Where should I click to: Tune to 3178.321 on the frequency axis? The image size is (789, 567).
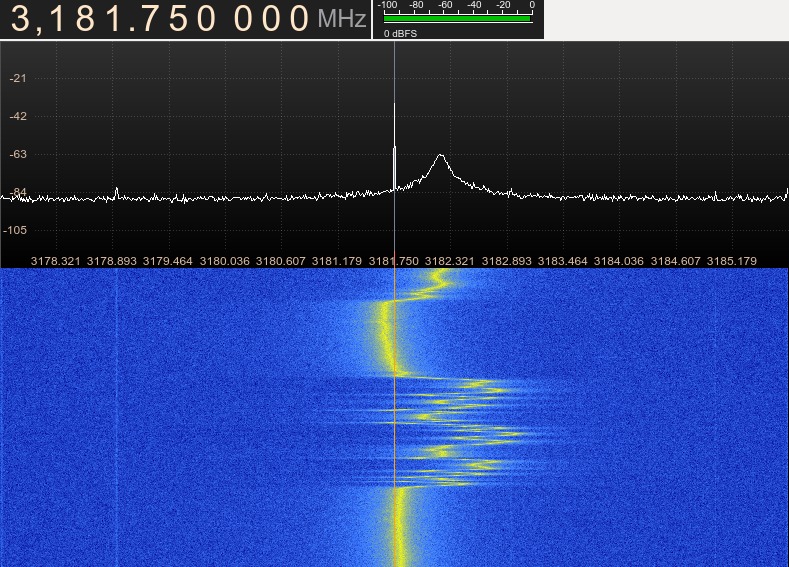pos(55,261)
